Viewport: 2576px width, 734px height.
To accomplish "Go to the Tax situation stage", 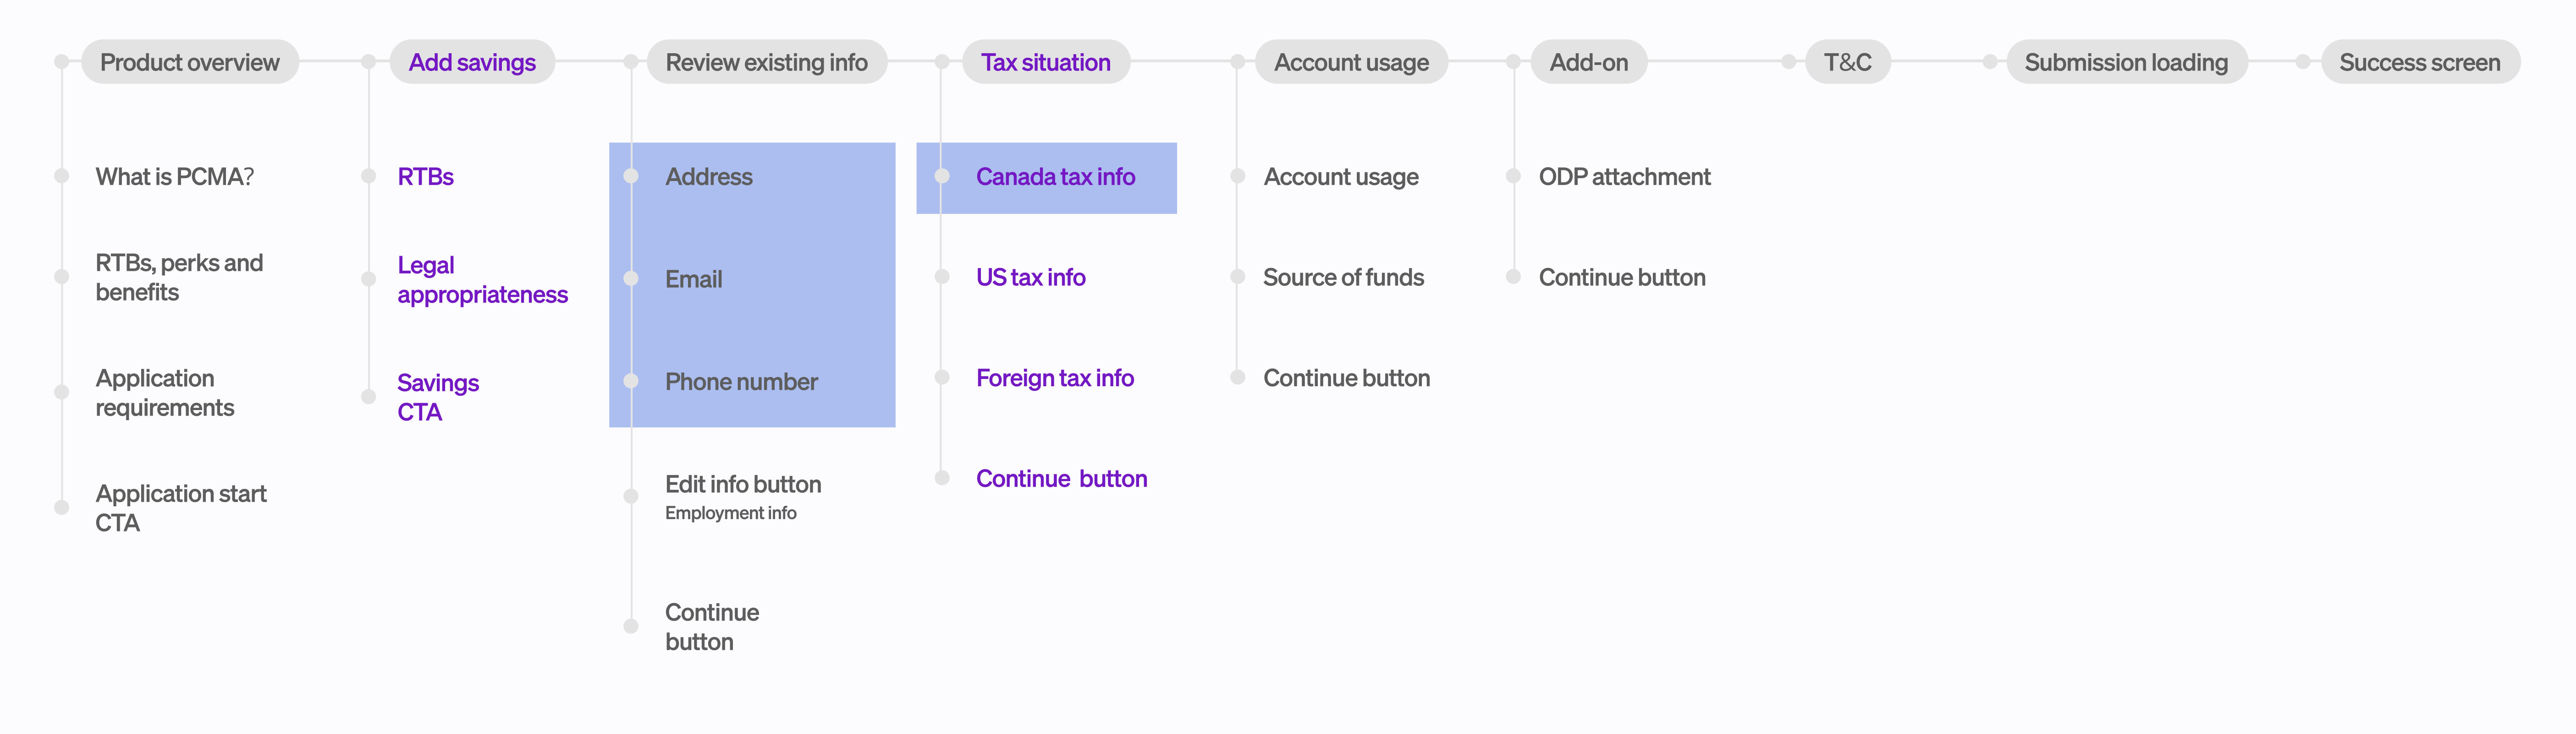I will tap(1046, 62).
